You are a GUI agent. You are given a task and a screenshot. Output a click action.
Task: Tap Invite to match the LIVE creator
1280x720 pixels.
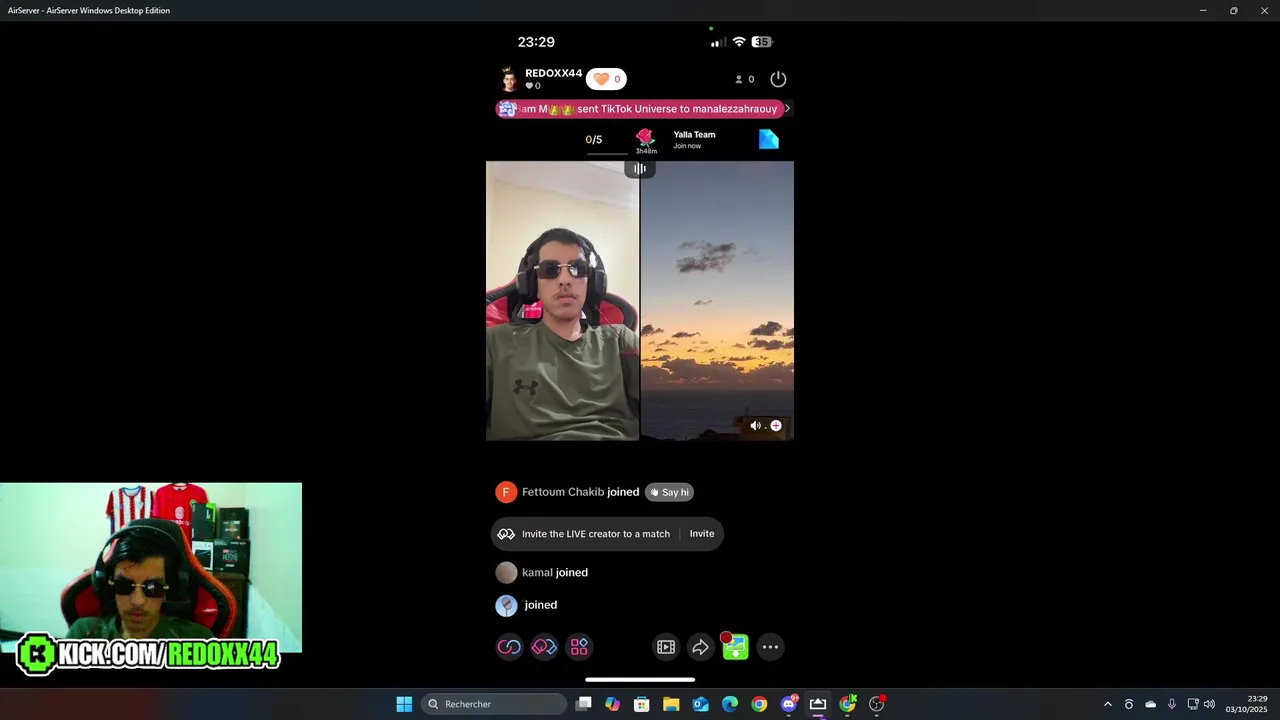702,533
